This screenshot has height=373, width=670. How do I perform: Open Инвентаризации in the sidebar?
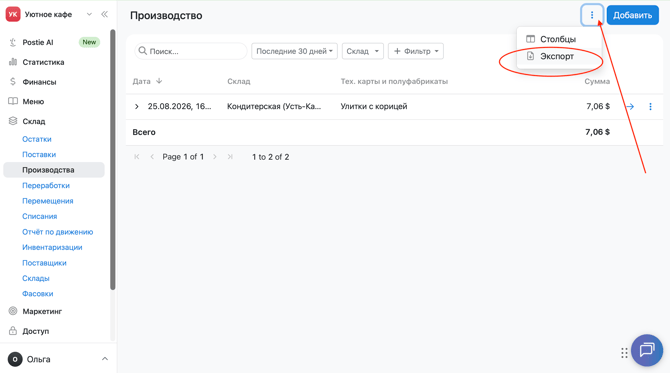(x=52, y=247)
